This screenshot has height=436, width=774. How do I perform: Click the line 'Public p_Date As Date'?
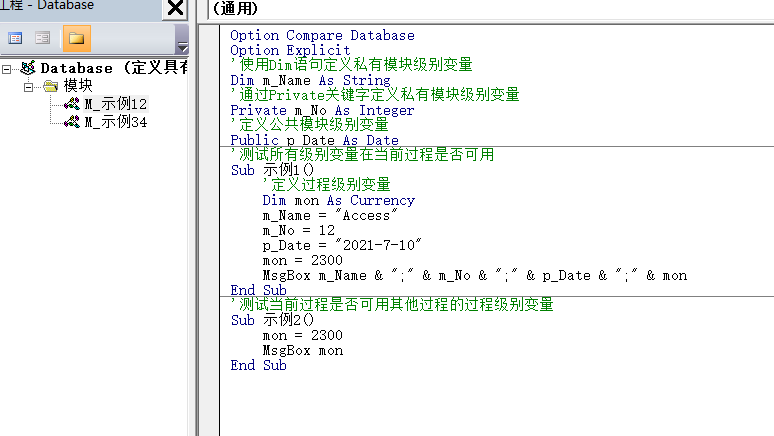click(314, 140)
